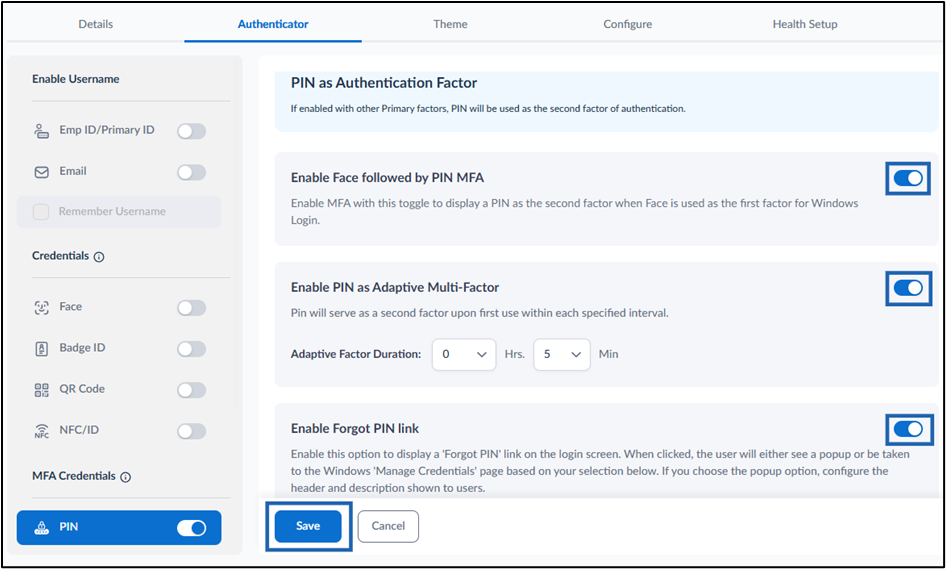Viewport: 946px width, 569px height.
Task: Click the PIN keypad icon
Action: pyautogui.click(x=41, y=527)
